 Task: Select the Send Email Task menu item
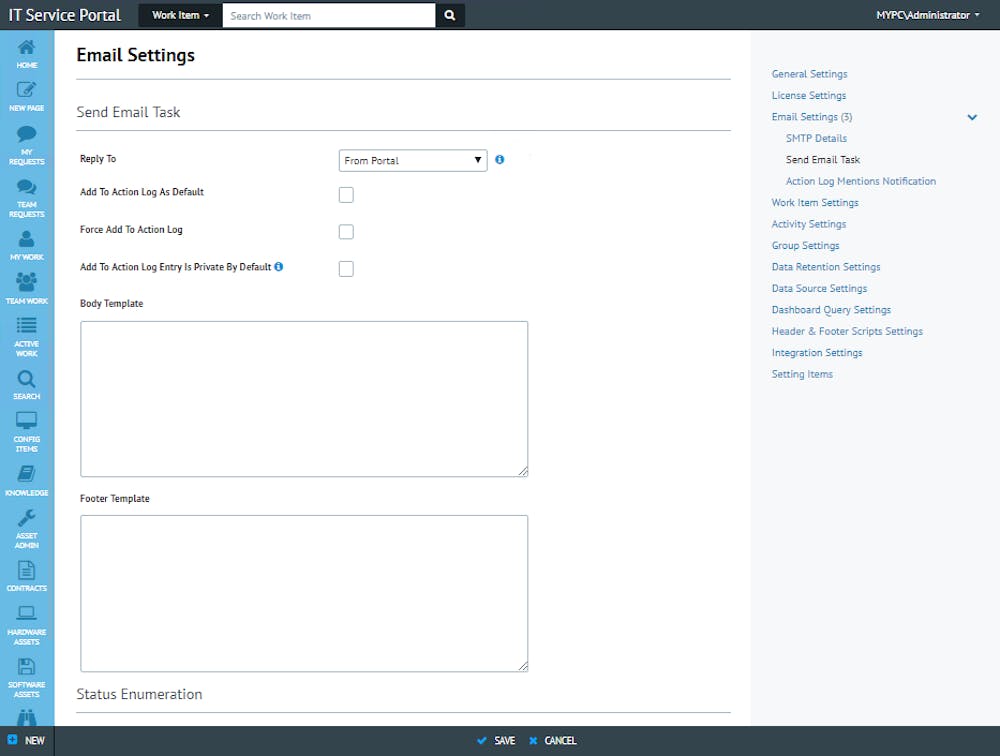click(822, 159)
